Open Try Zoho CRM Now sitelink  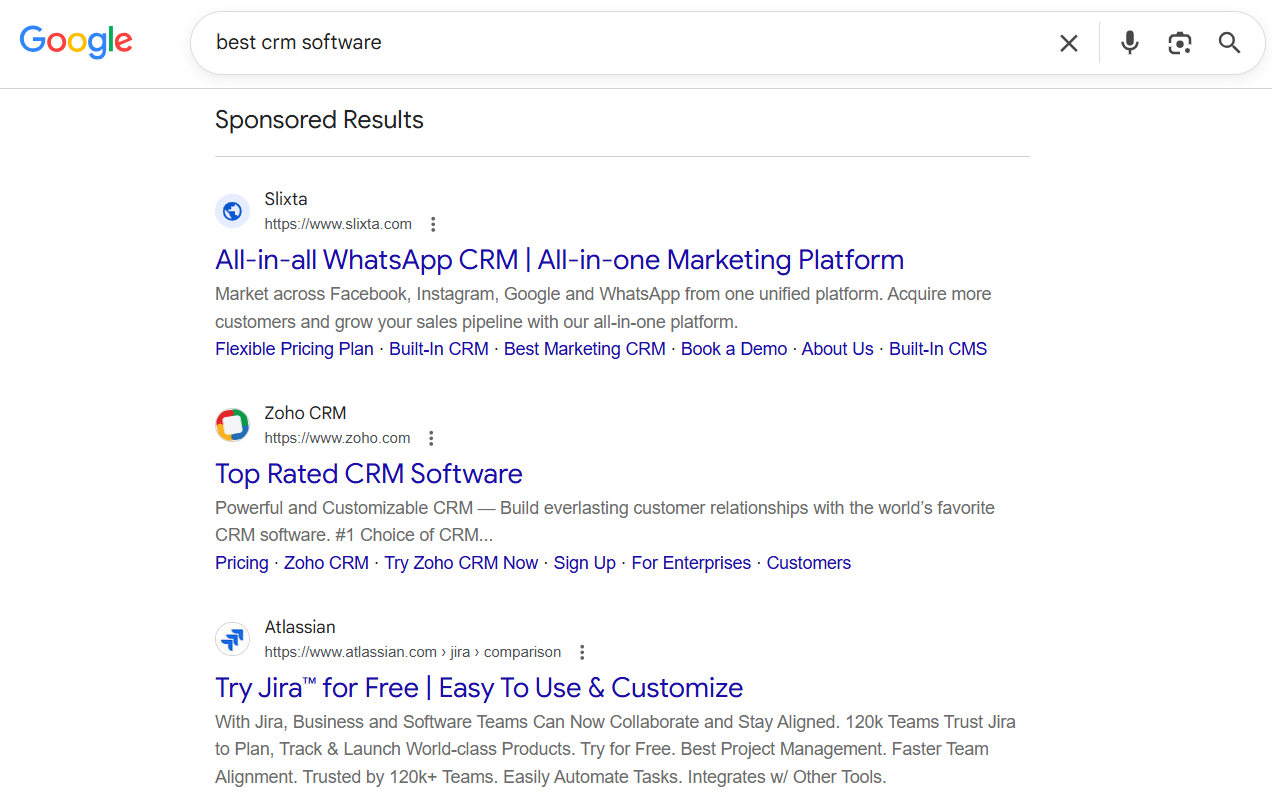pos(461,563)
